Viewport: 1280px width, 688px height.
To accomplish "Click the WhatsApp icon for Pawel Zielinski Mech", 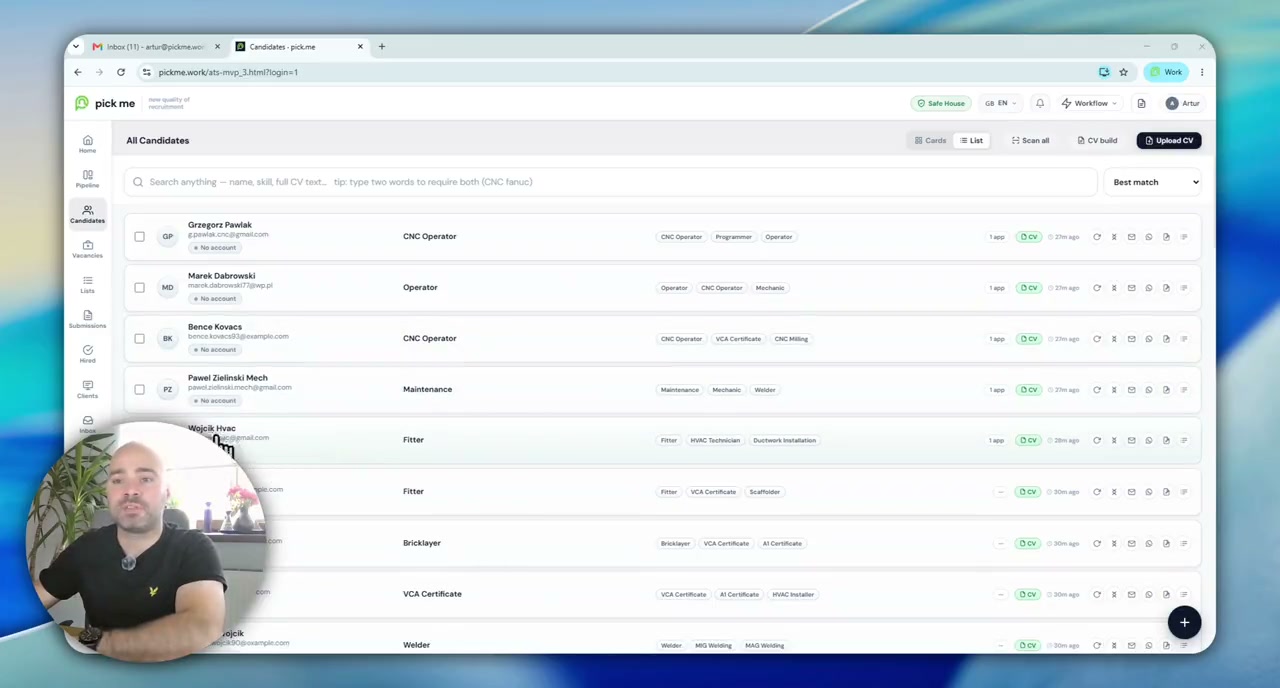I will point(1149,390).
